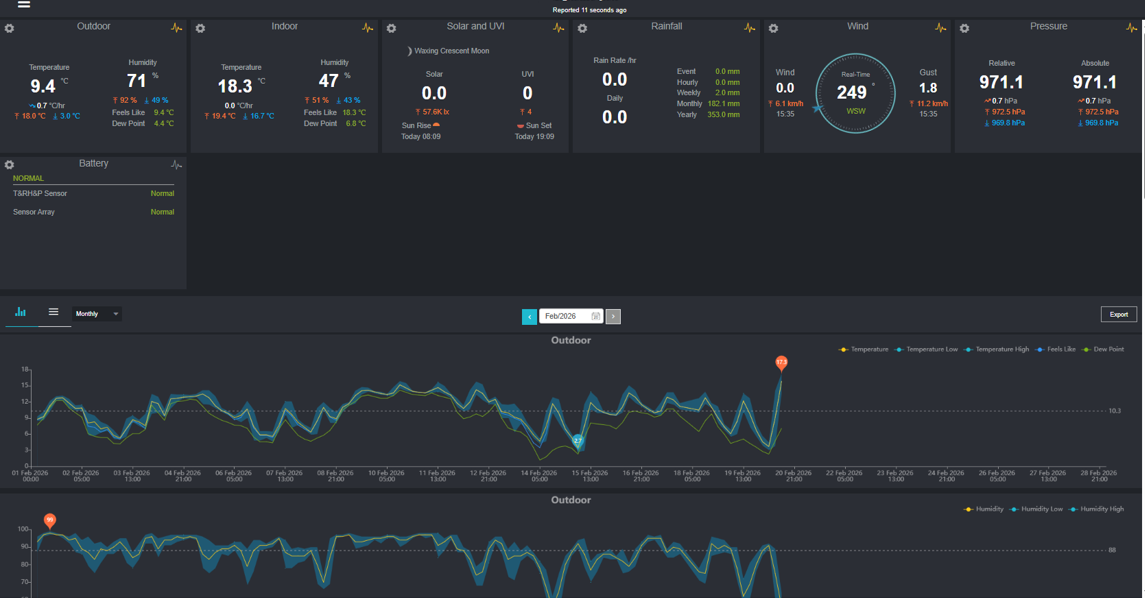Hide Dew Point series in legend
The width and height of the screenshot is (1145, 598).
(x=1103, y=350)
